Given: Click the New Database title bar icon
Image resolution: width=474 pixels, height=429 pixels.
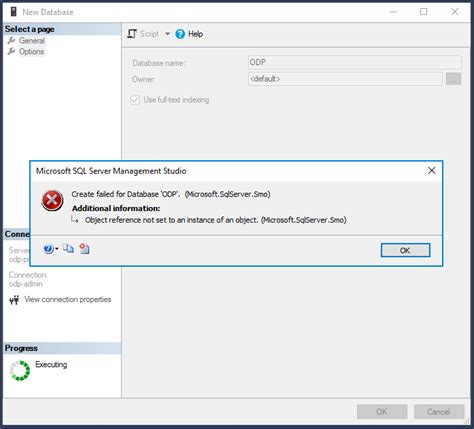Looking at the screenshot, I should click(13, 12).
